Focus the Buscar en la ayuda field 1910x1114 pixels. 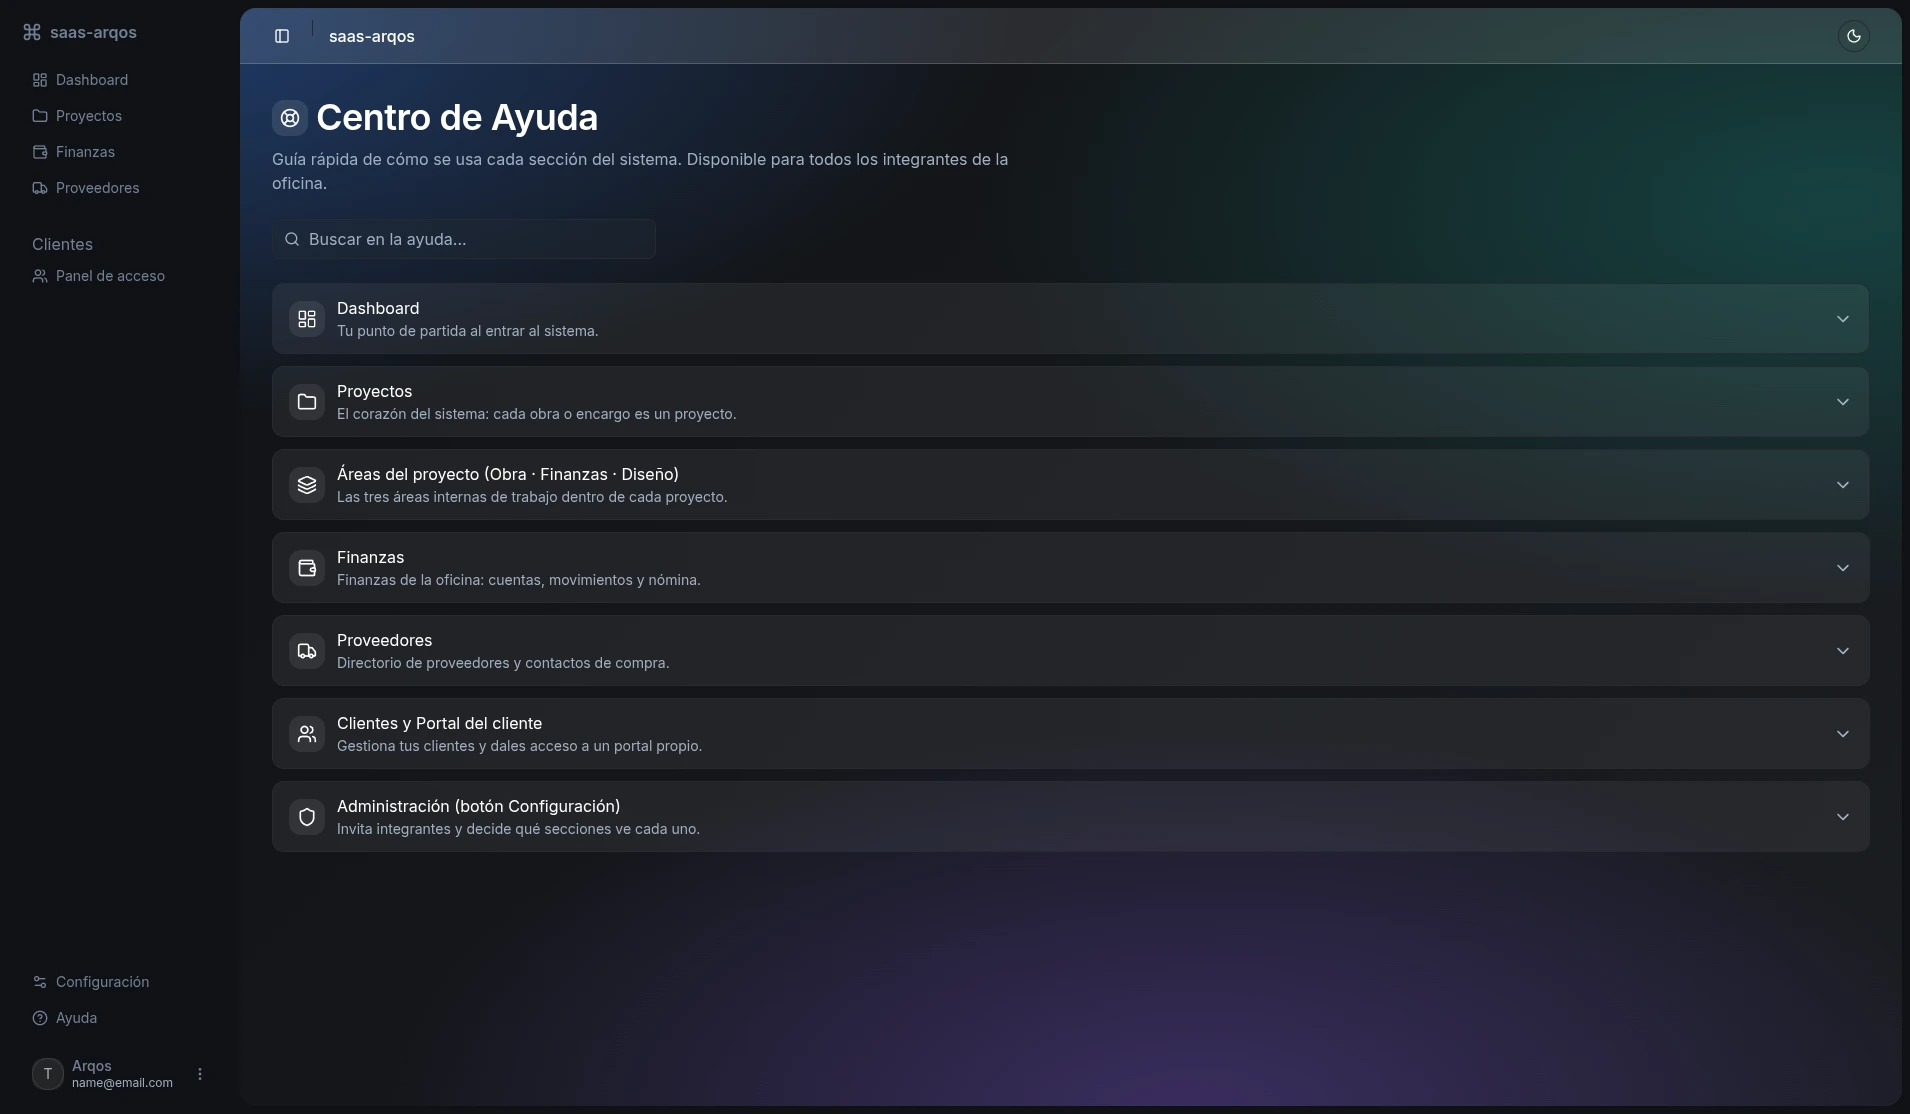[x=464, y=239]
